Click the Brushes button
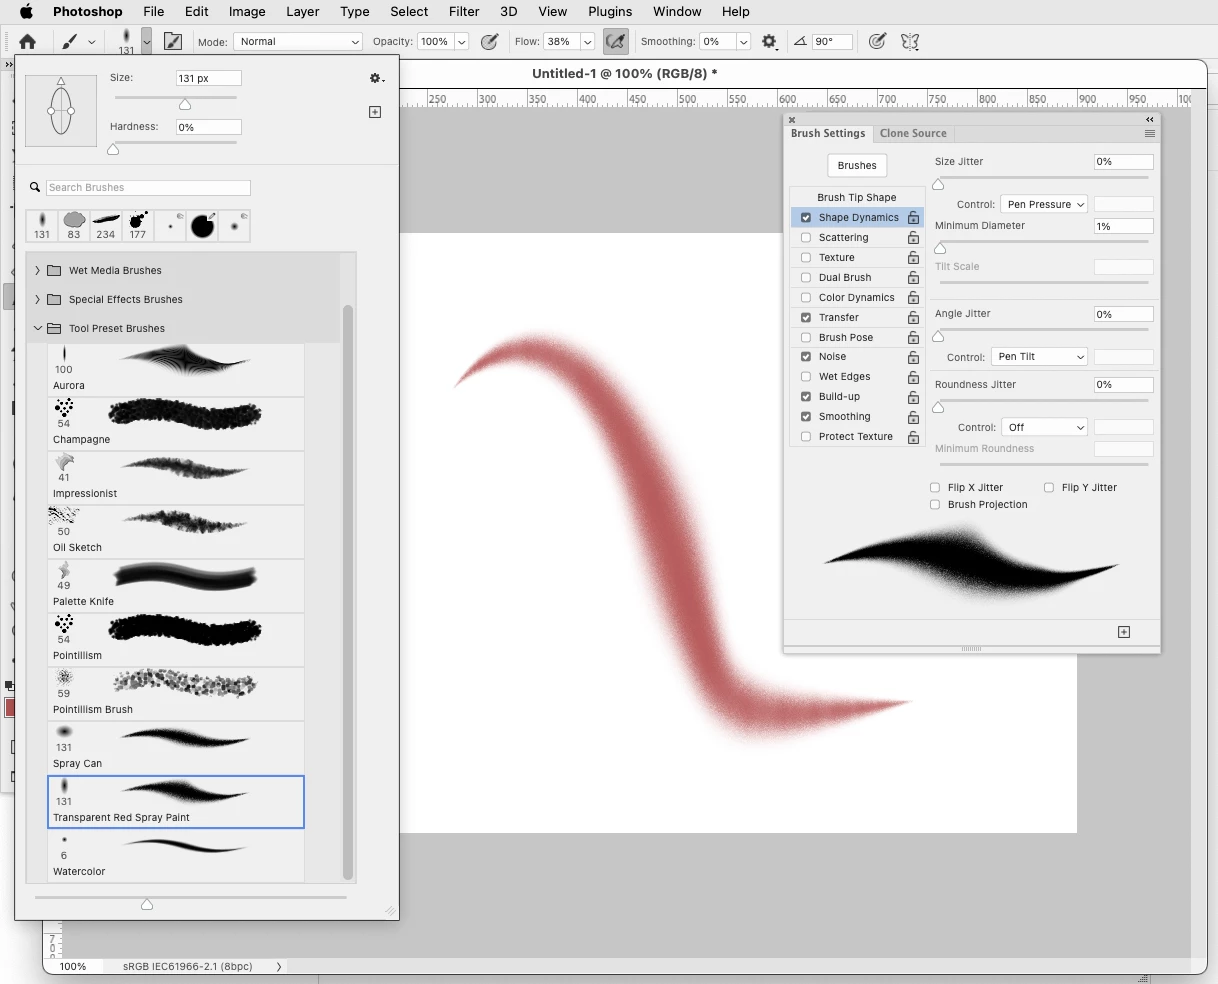The height and width of the screenshot is (984, 1218). 857,166
